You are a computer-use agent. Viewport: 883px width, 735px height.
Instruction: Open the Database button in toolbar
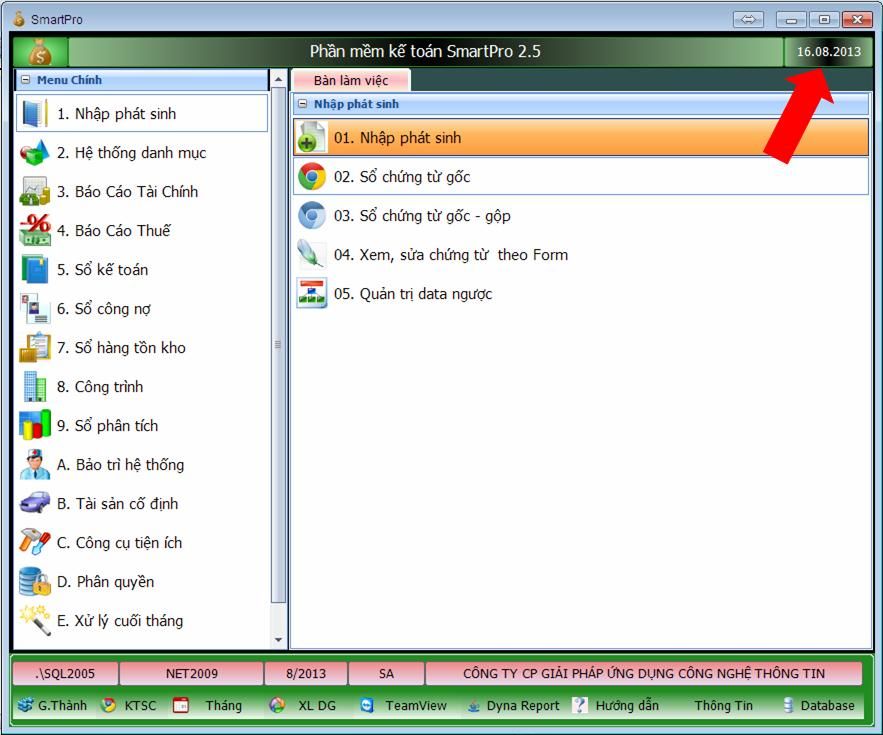pyautogui.click(x=818, y=705)
